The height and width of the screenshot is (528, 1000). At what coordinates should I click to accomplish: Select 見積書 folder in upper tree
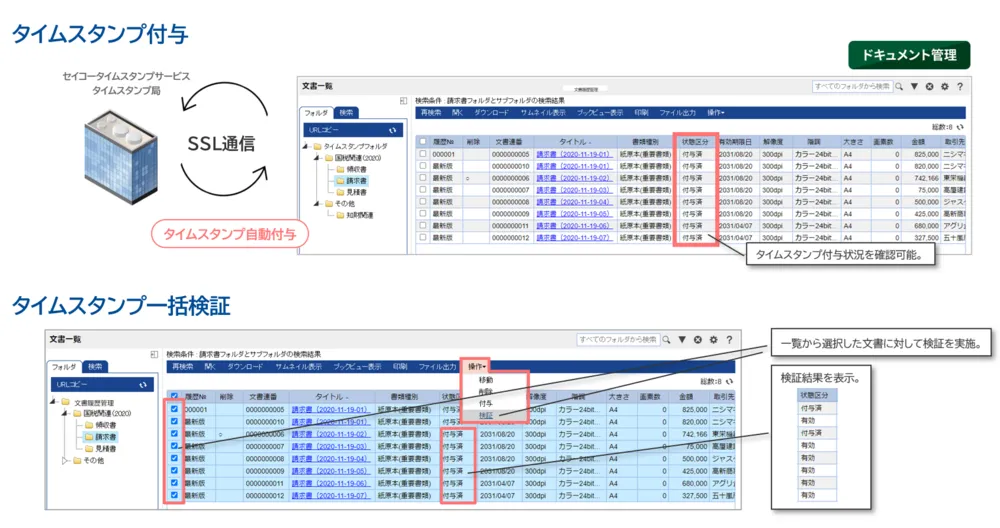pyautogui.click(x=351, y=192)
